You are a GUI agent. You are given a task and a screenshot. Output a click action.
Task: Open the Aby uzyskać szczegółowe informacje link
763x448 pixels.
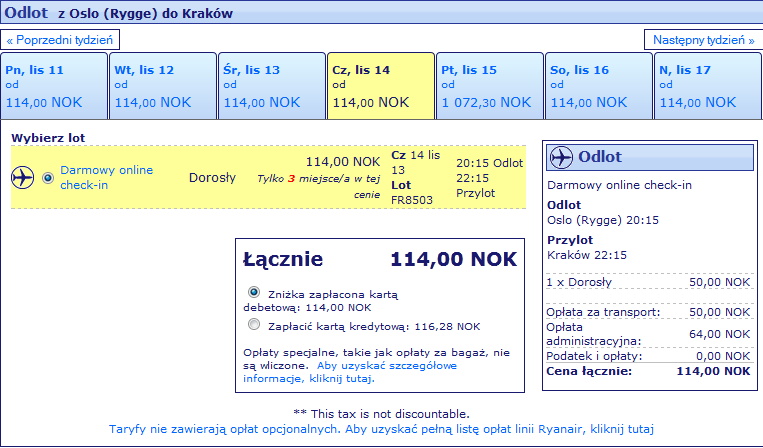tap(350, 372)
